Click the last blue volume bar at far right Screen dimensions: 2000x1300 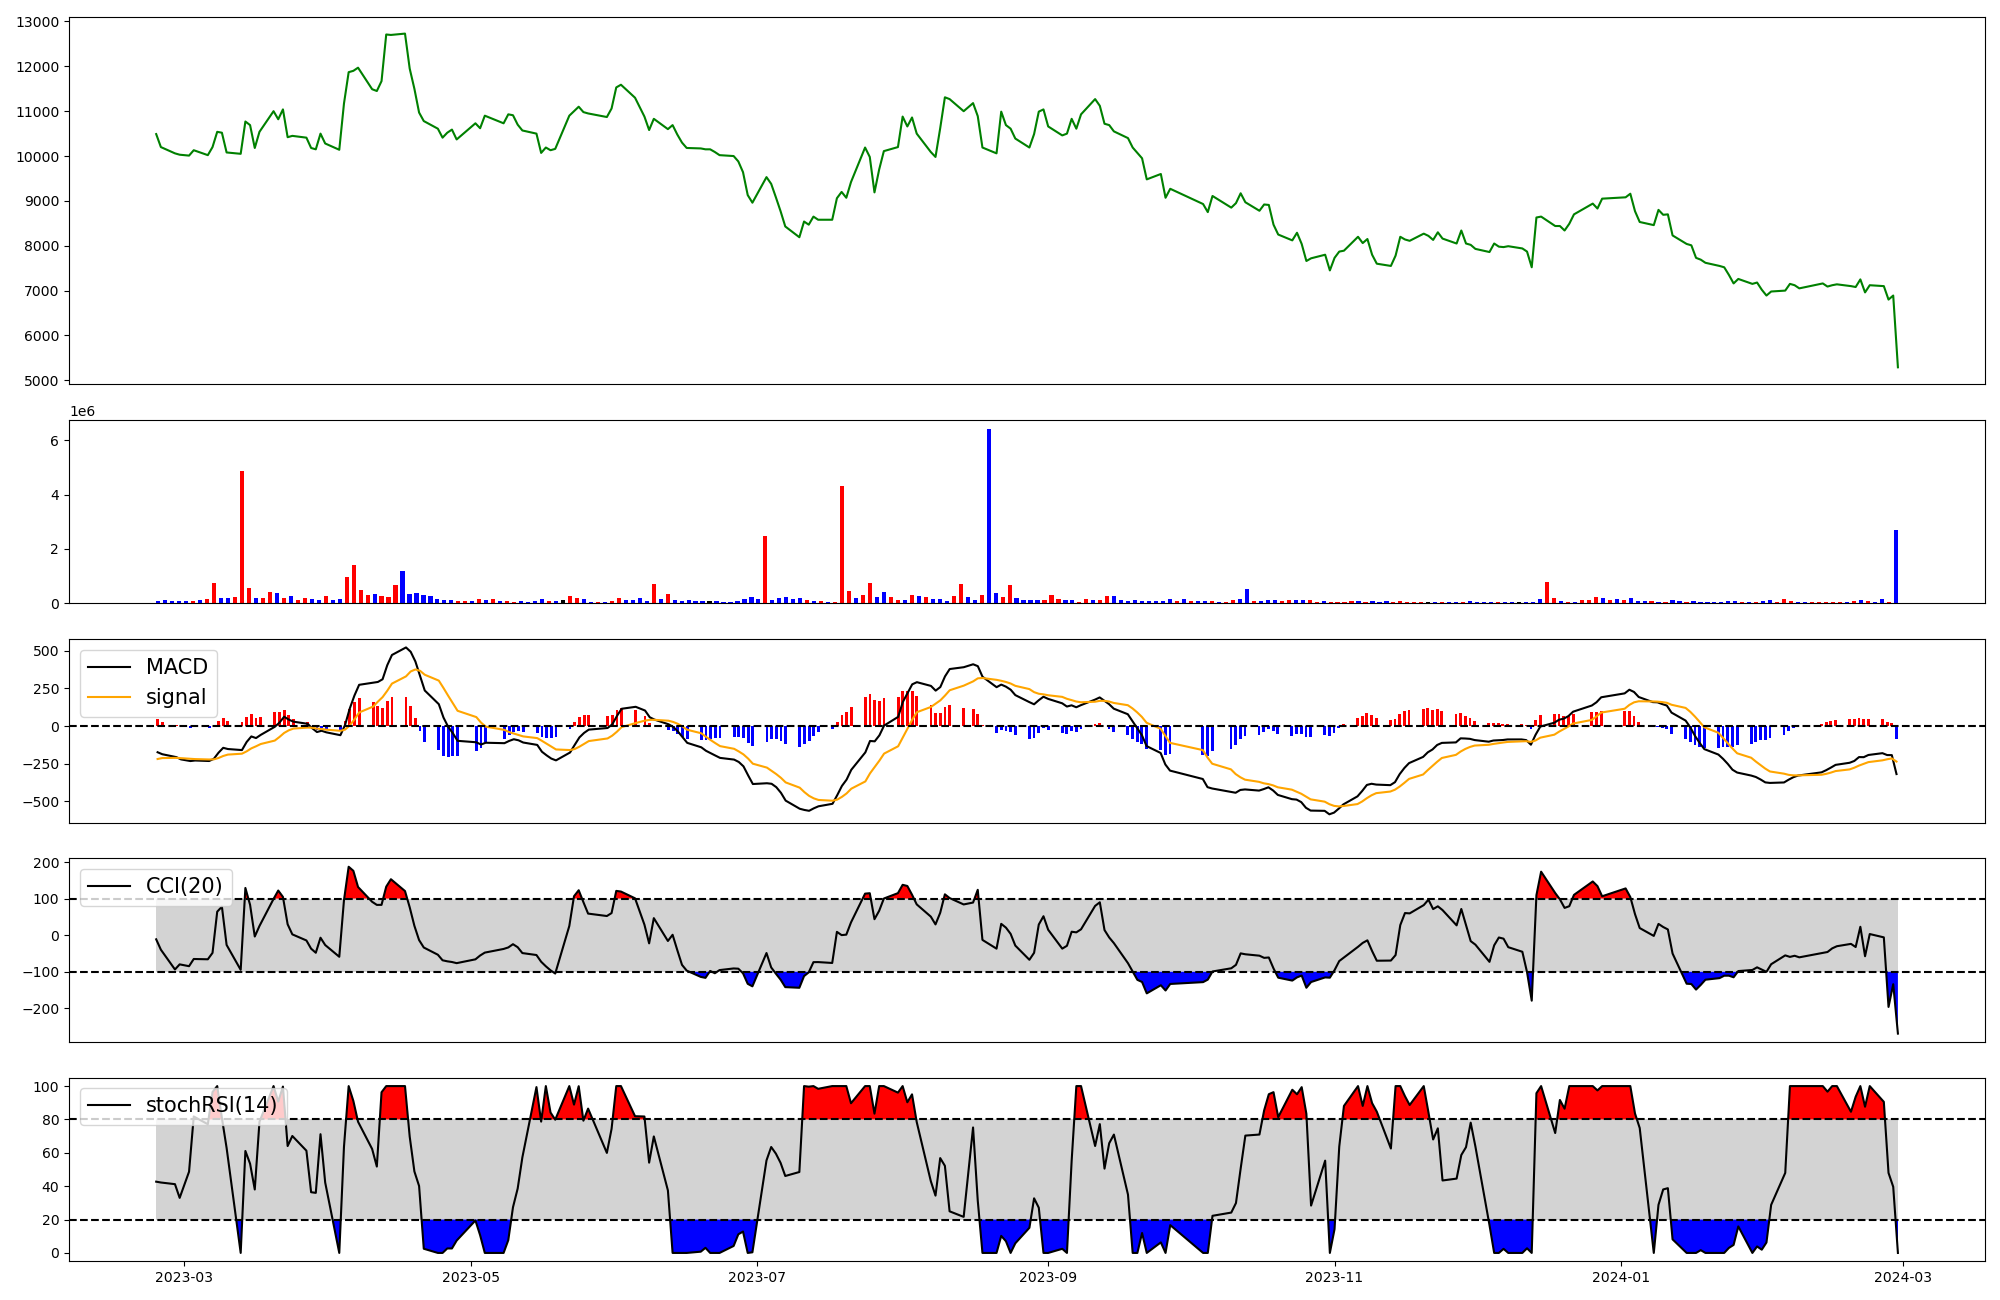[x=1896, y=567]
